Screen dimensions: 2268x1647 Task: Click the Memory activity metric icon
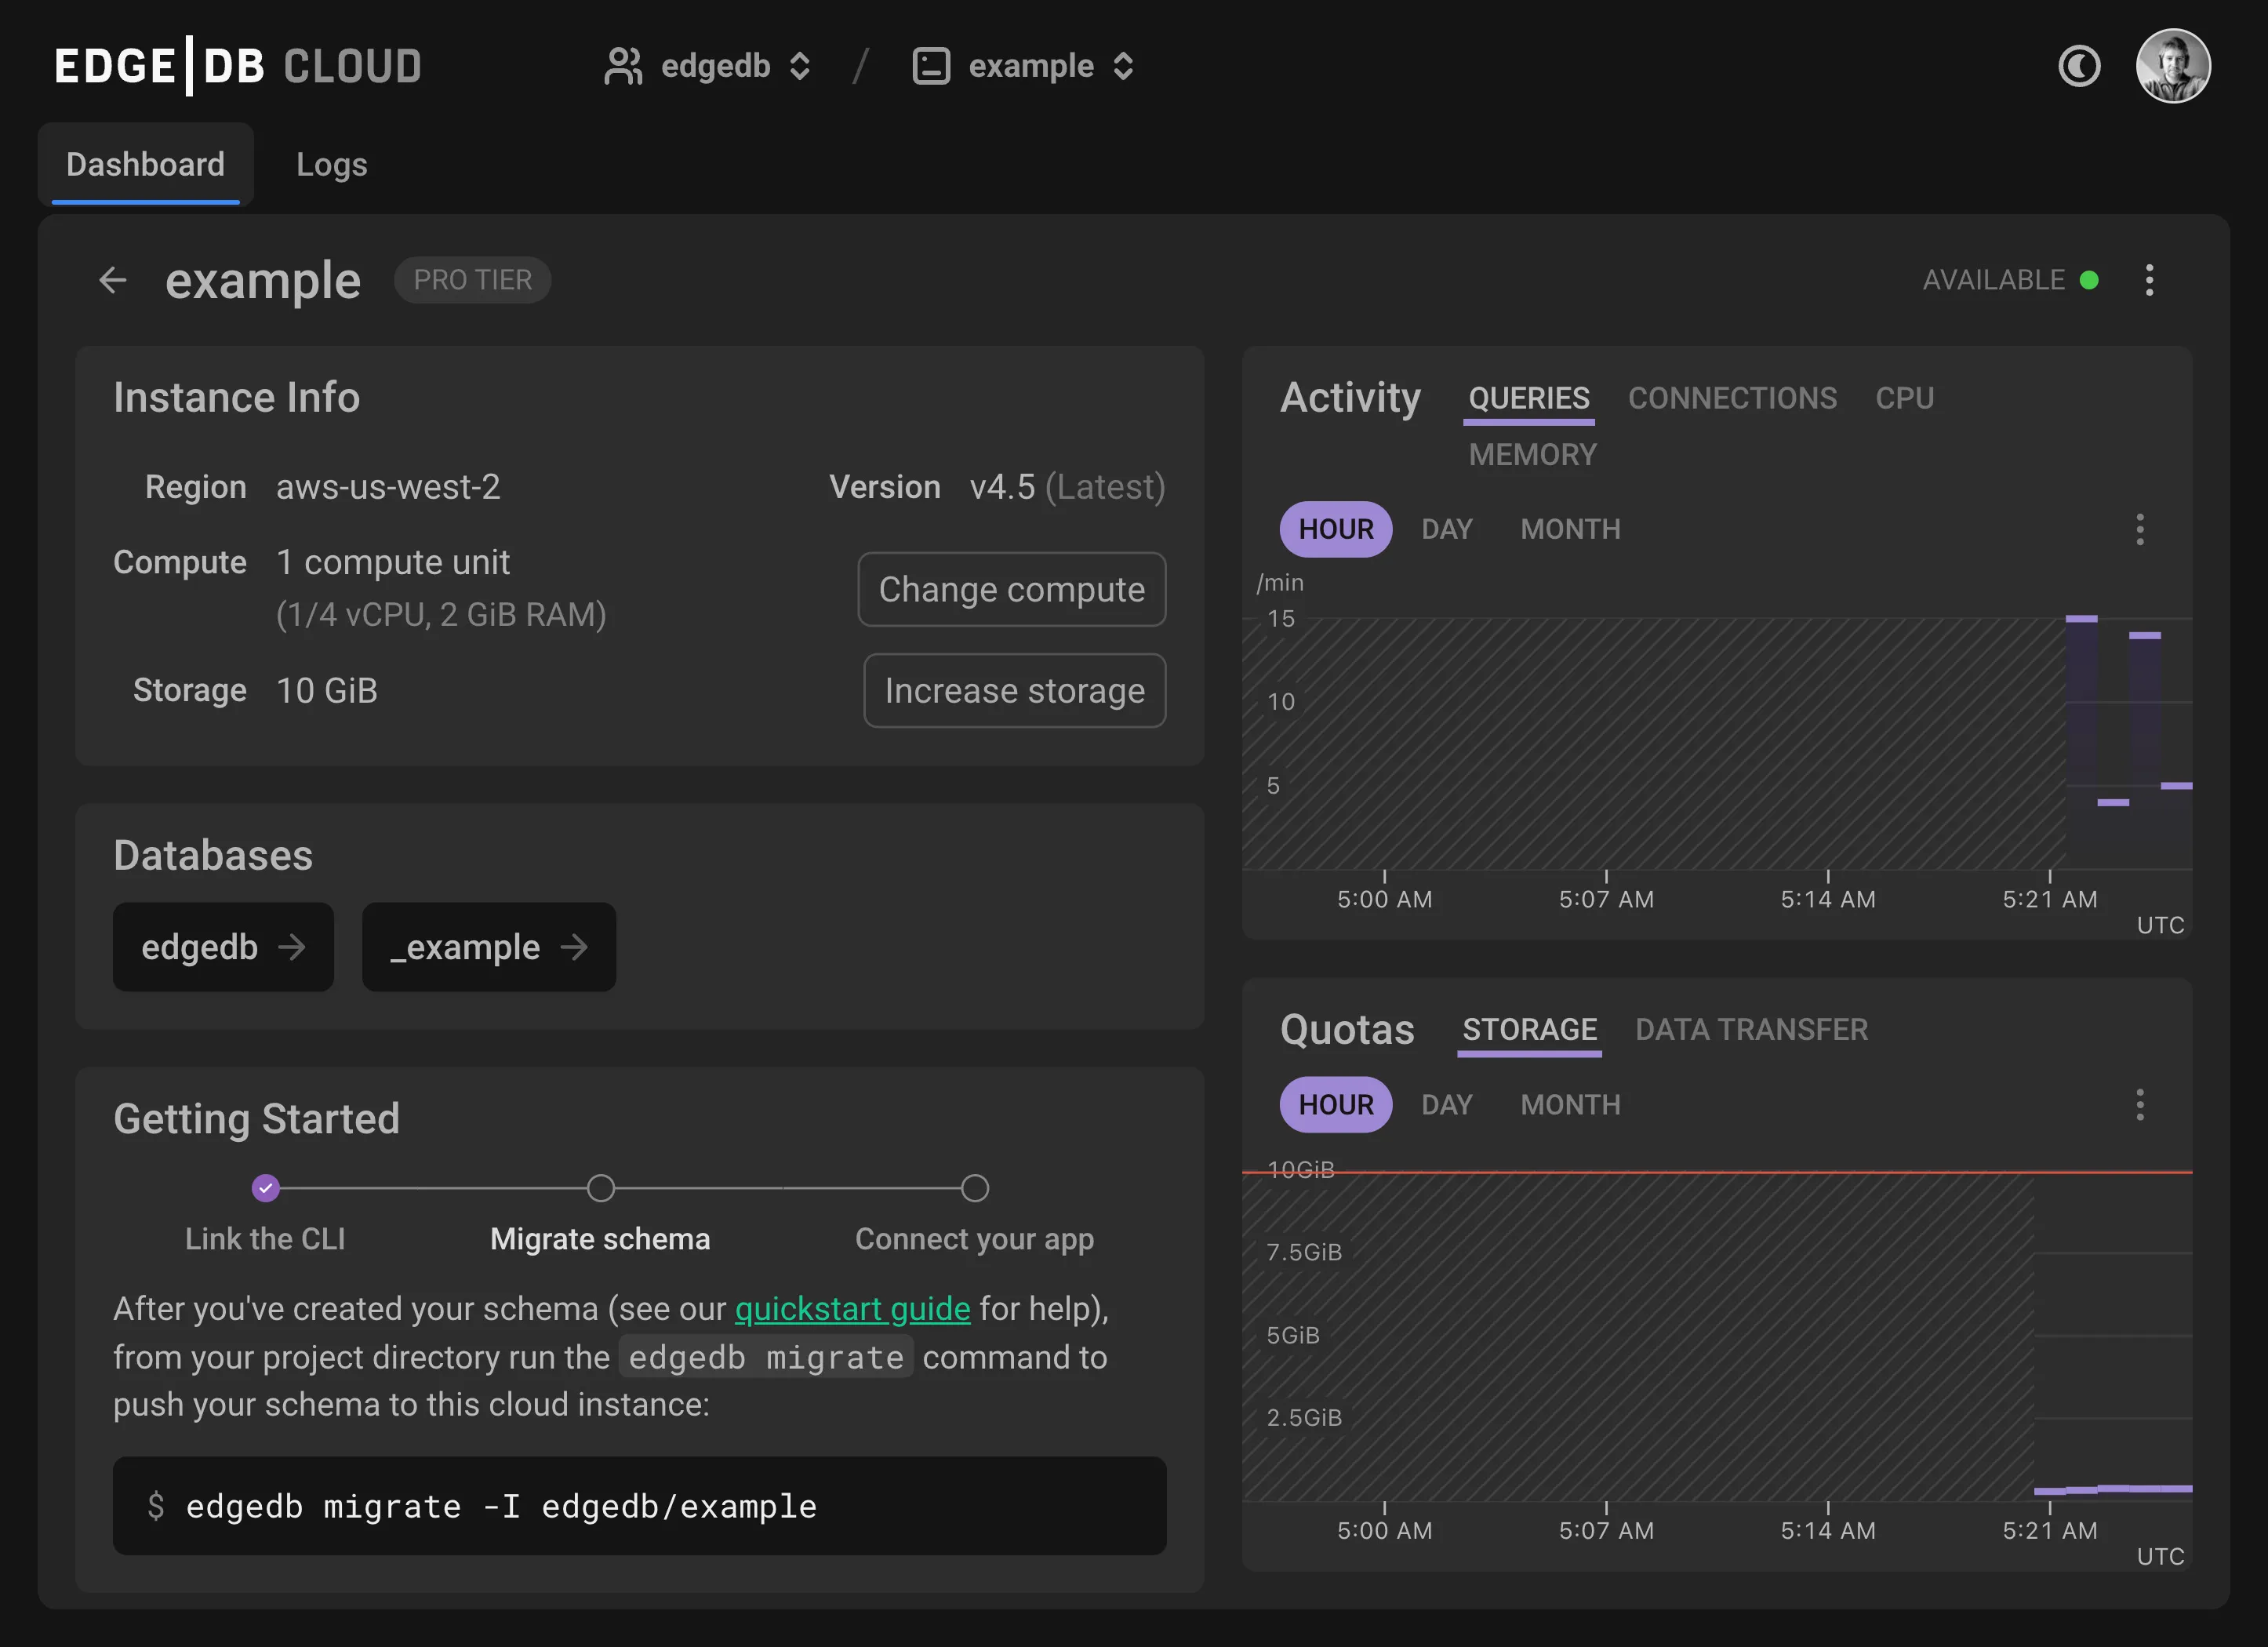tap(1532, 453)
